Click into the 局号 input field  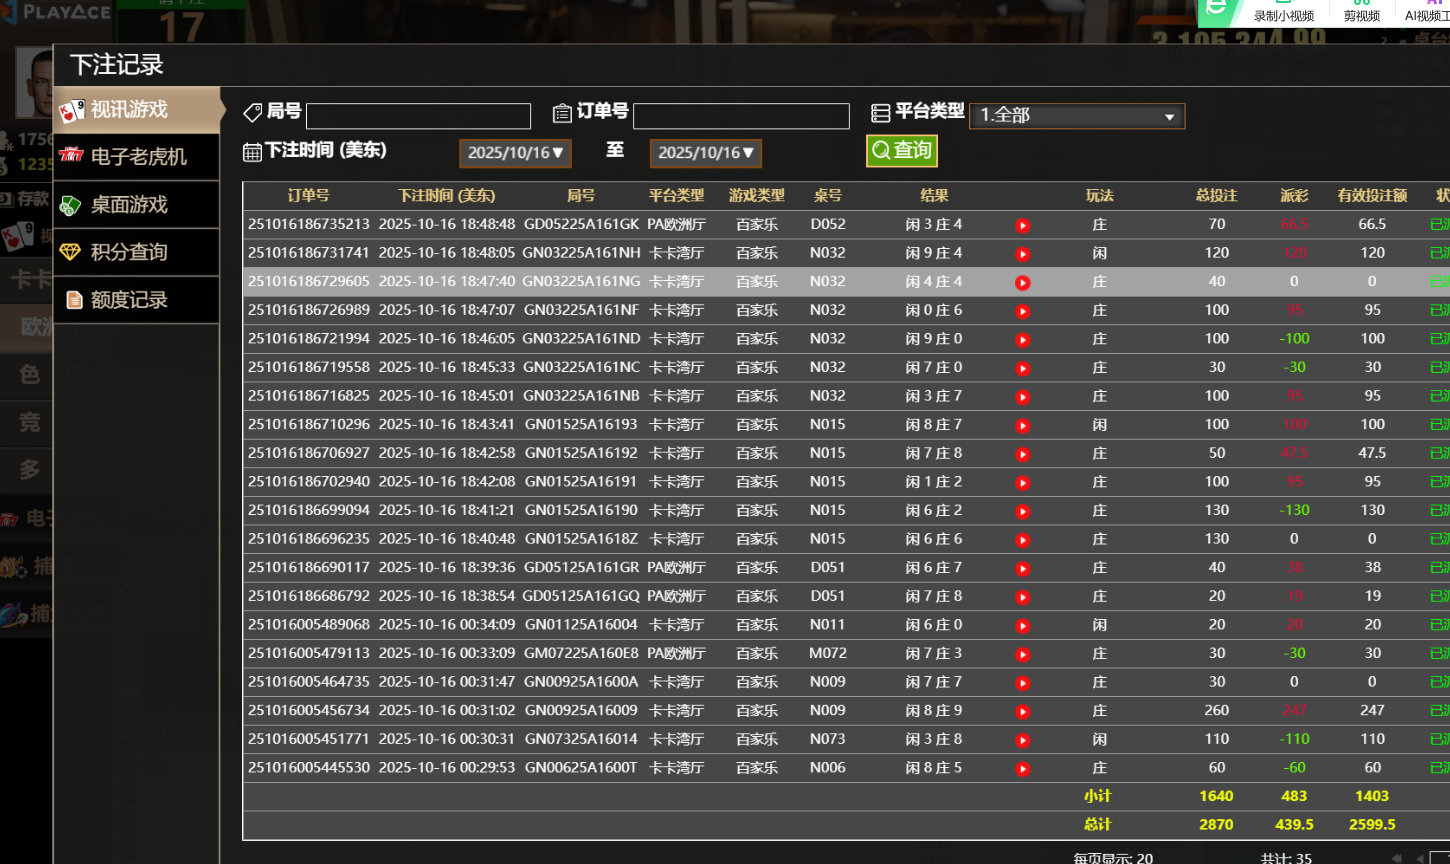(418, 116)
